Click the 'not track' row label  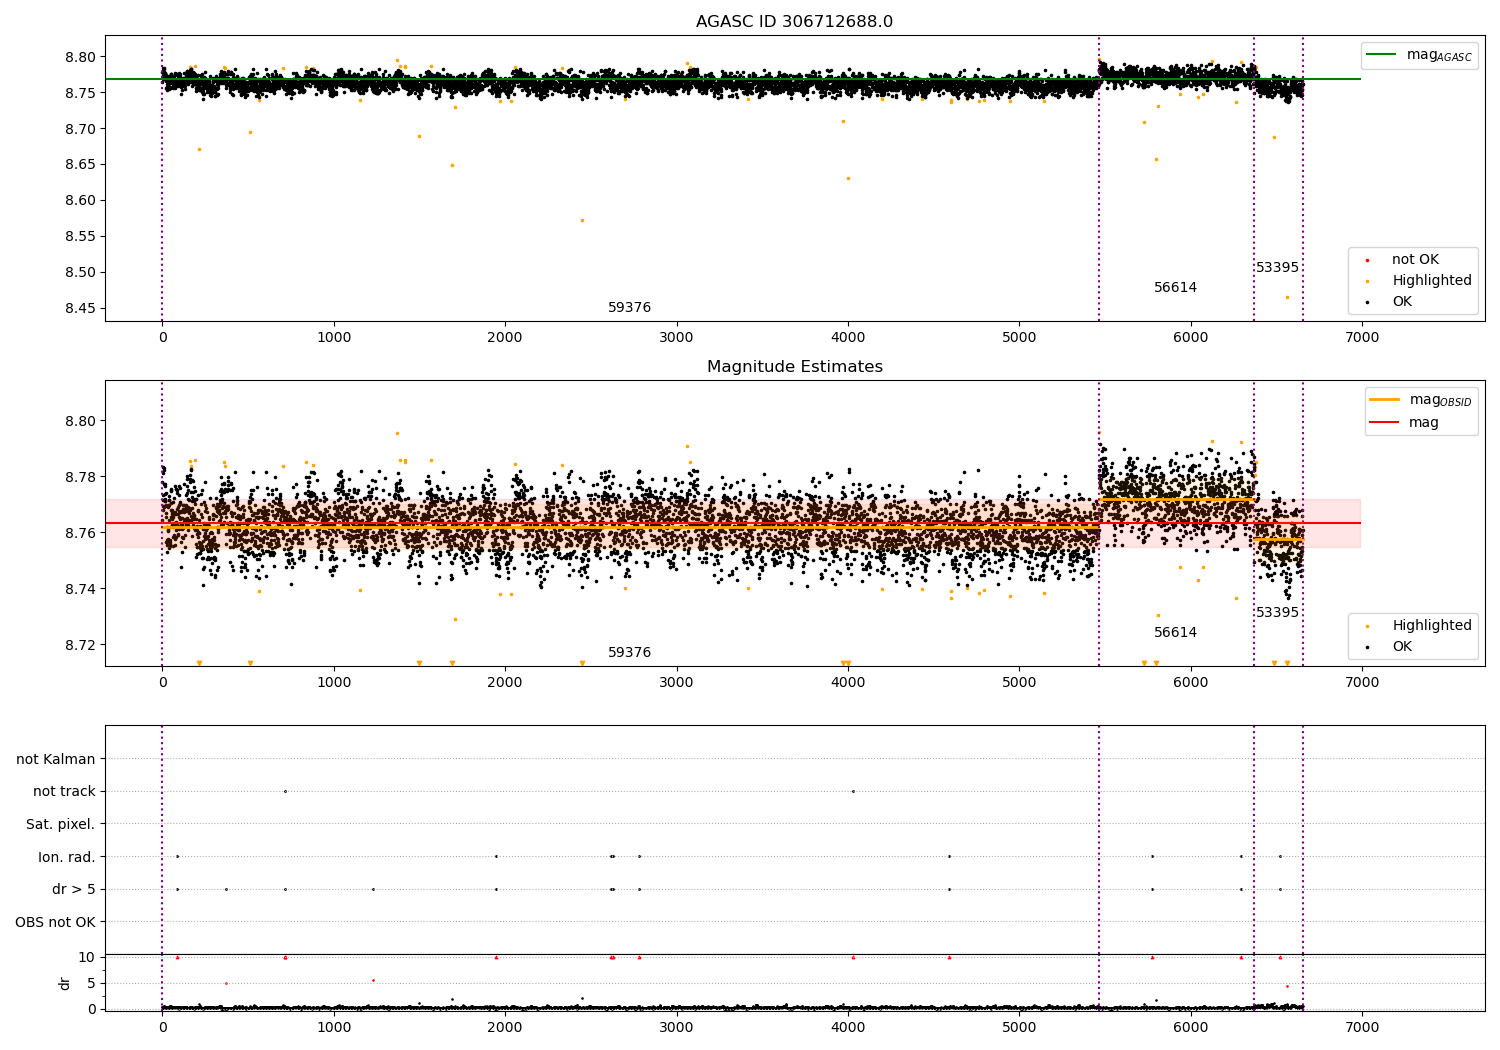coord(64,792)
